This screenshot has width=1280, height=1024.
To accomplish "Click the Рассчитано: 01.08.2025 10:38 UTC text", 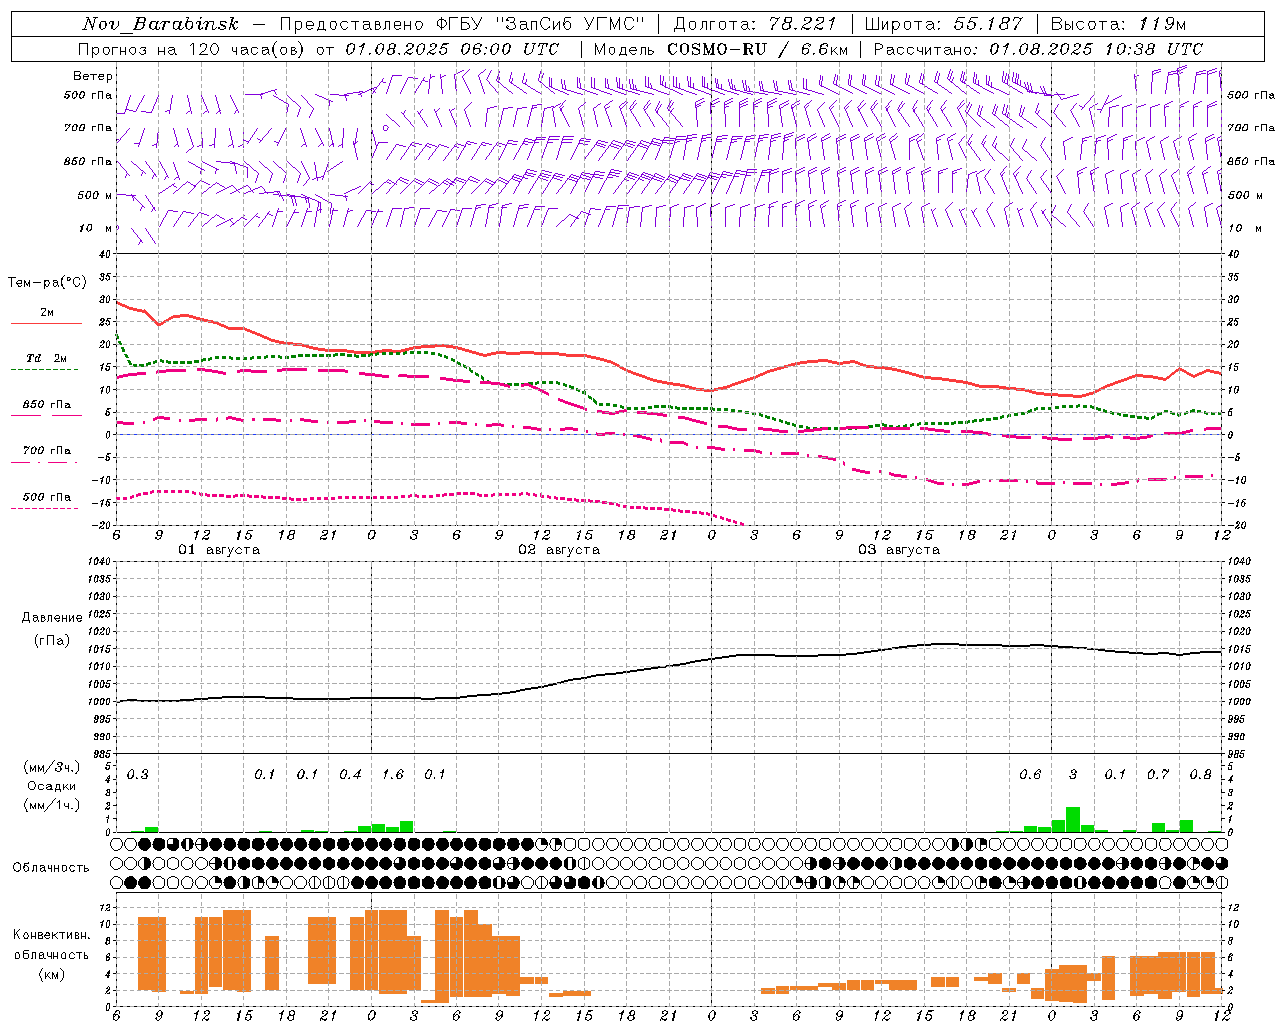I will pyautogui.click(x=1038, y=49).
